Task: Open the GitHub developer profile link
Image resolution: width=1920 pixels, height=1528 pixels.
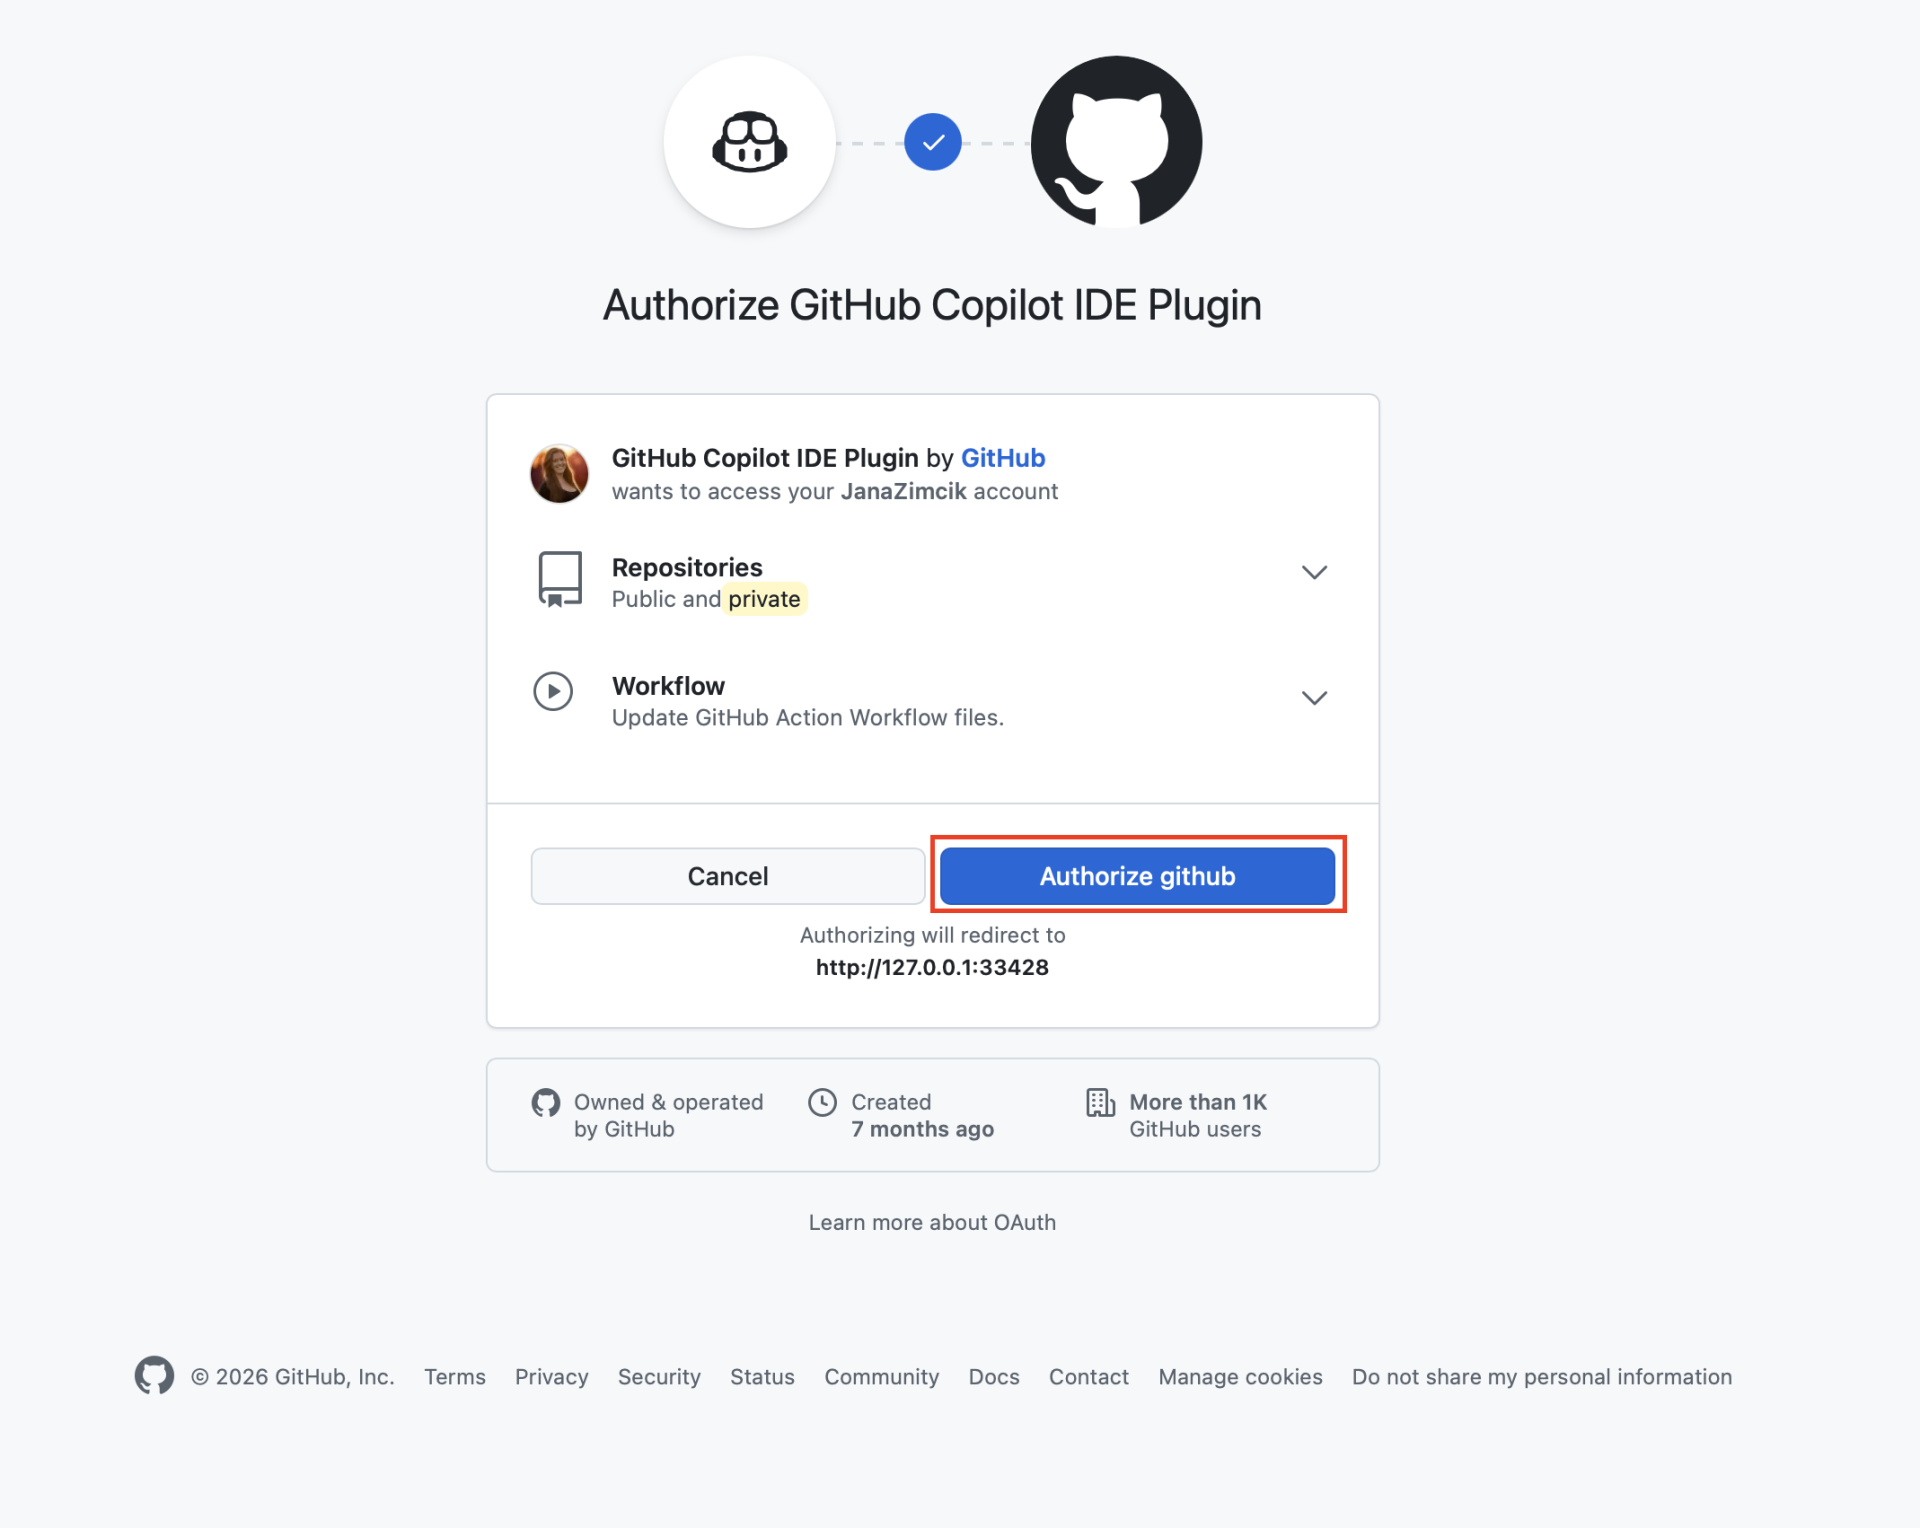Action: [x=1002, y=457]
